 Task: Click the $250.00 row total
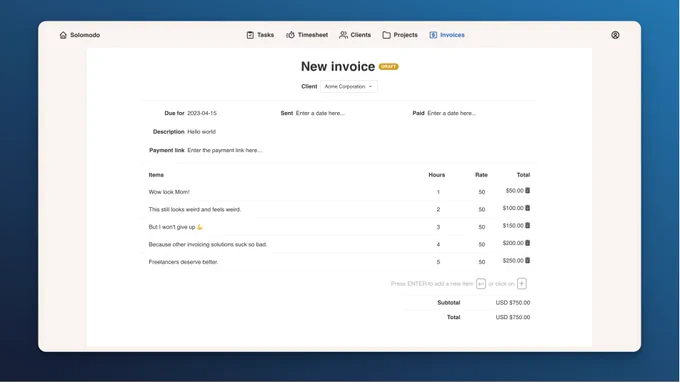point(513,261)
